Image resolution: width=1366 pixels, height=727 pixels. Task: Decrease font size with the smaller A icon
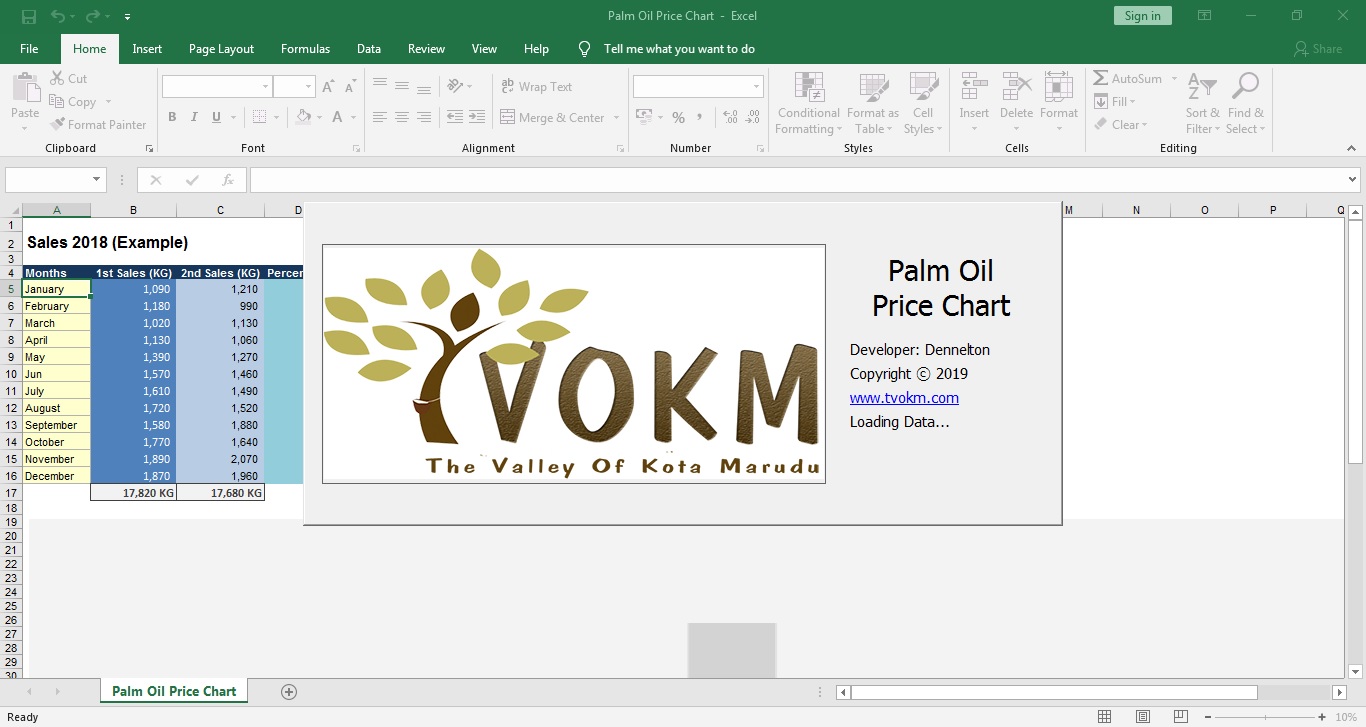(350, 87)
